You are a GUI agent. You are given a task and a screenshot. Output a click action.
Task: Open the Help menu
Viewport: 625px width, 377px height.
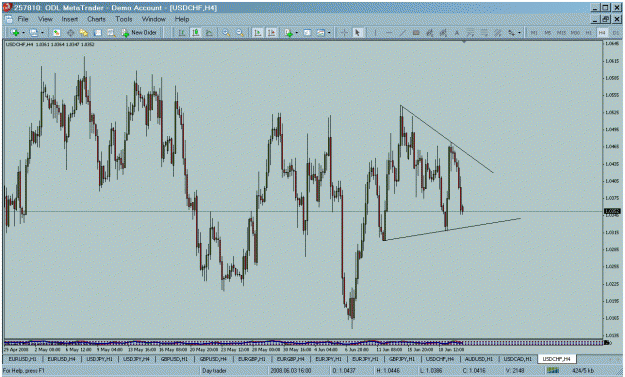(x=182, y=19)
